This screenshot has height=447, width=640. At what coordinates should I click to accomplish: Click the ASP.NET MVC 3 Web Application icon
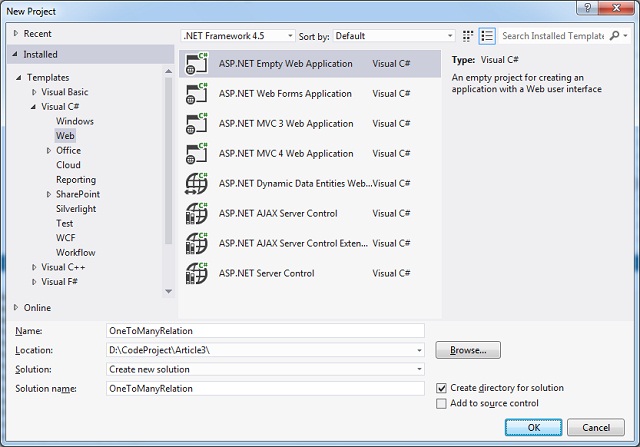[197, 123]
